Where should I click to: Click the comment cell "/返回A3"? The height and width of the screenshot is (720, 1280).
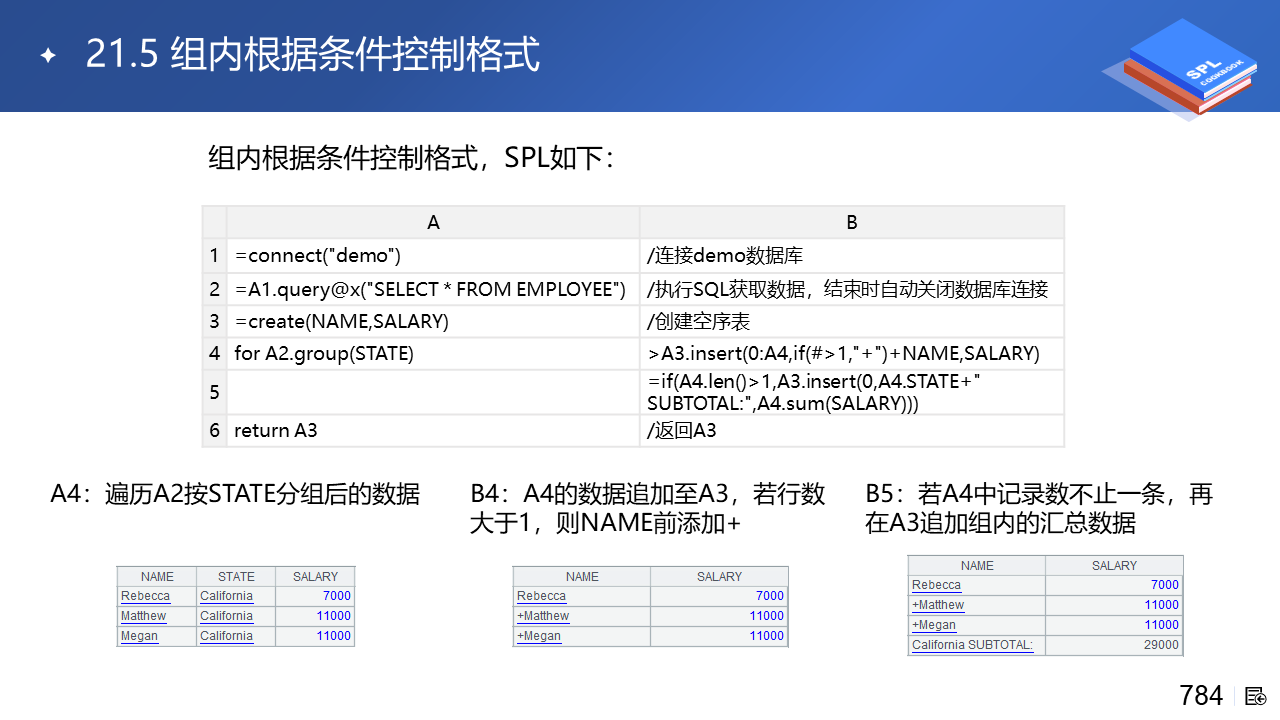click(x=852, y=431)
